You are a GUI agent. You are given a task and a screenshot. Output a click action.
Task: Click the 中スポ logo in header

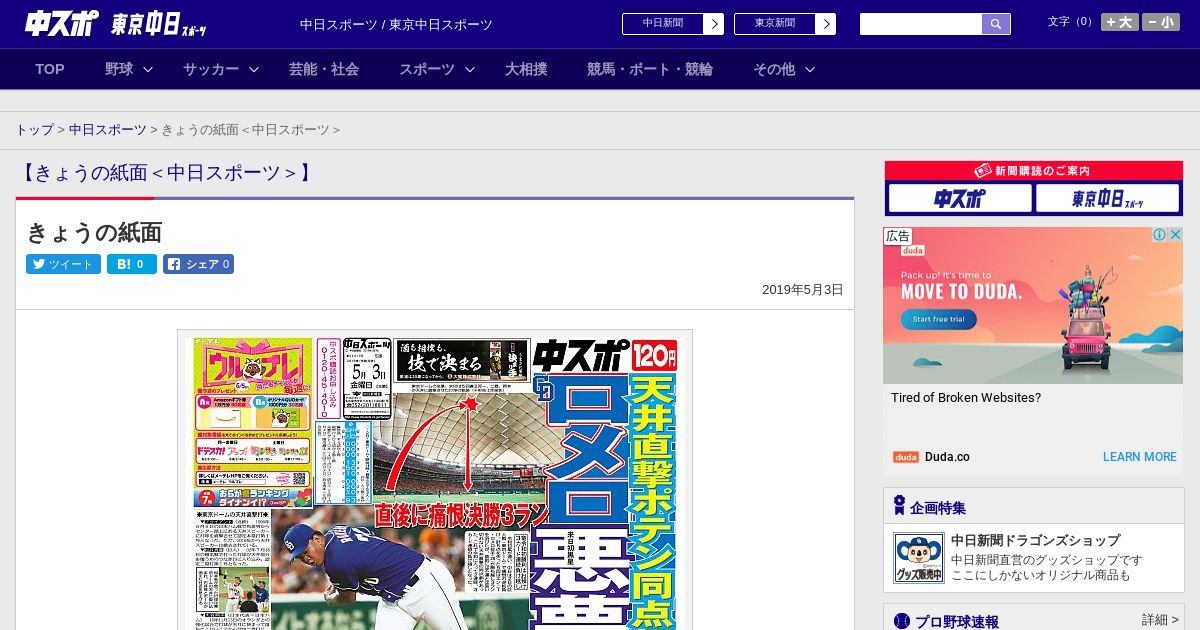(x=61, y=23)
